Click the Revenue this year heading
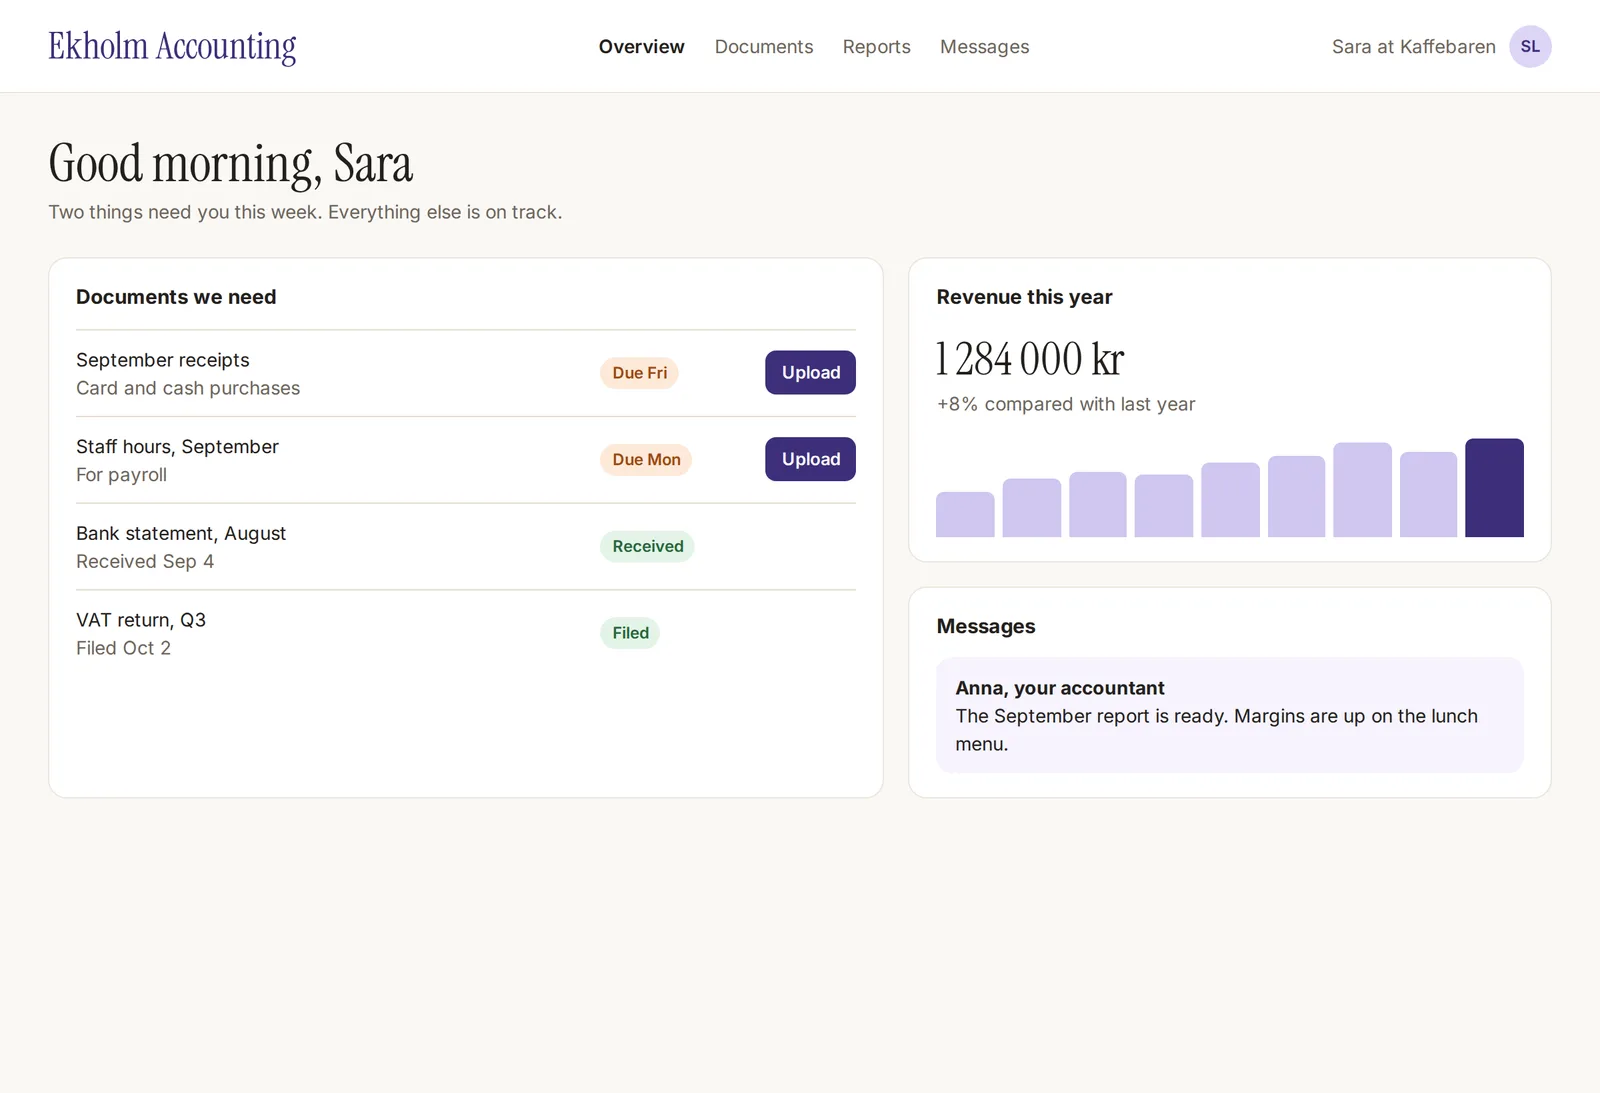1600x1093 pixels. point(1024,297)
